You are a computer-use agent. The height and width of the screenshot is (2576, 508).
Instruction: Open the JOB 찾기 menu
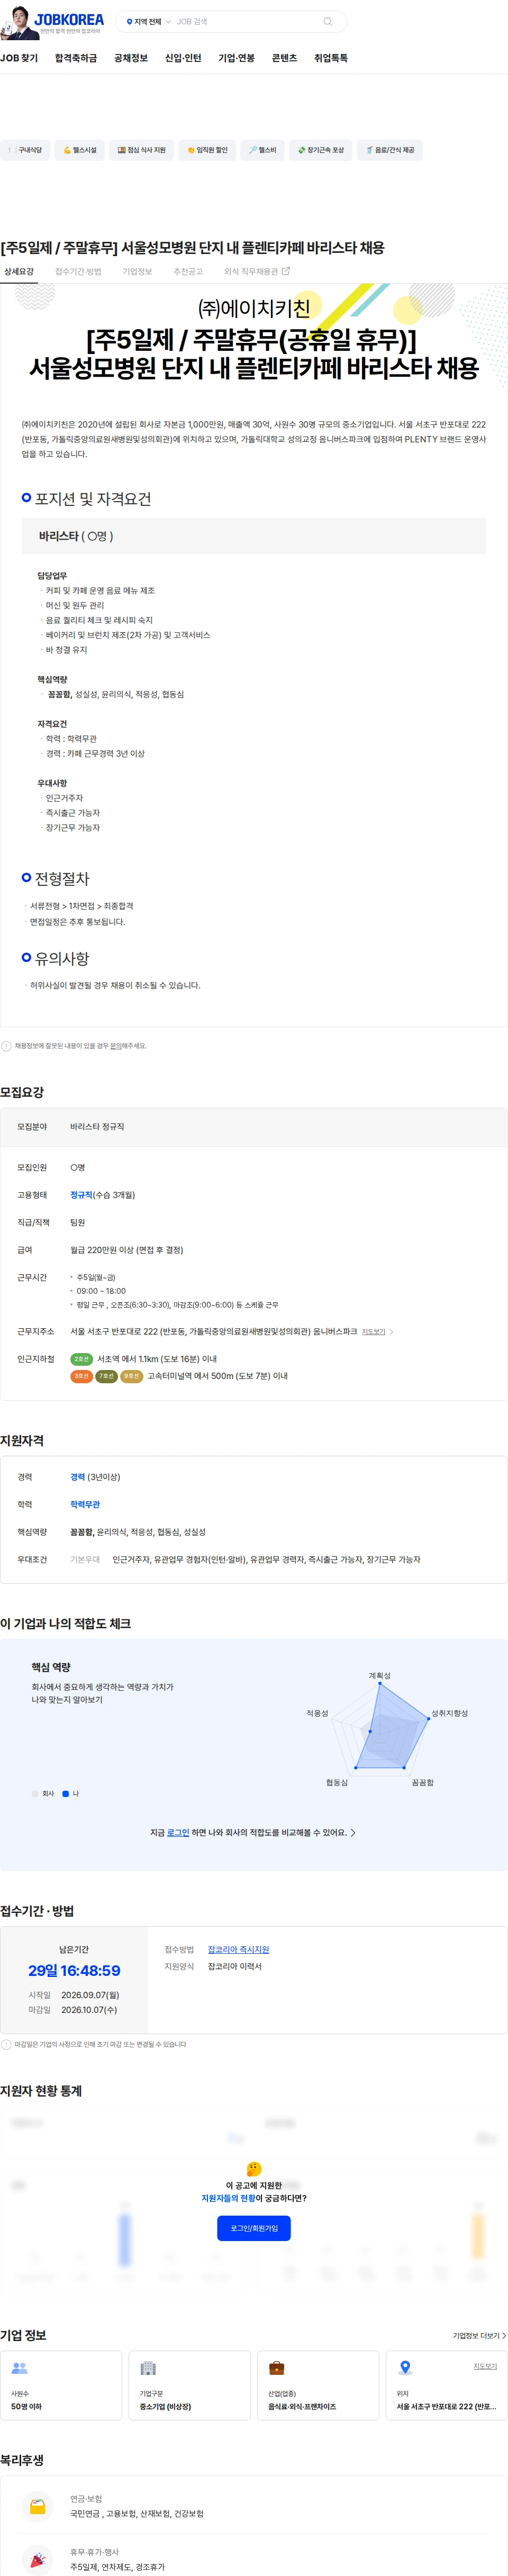point(19,58)
